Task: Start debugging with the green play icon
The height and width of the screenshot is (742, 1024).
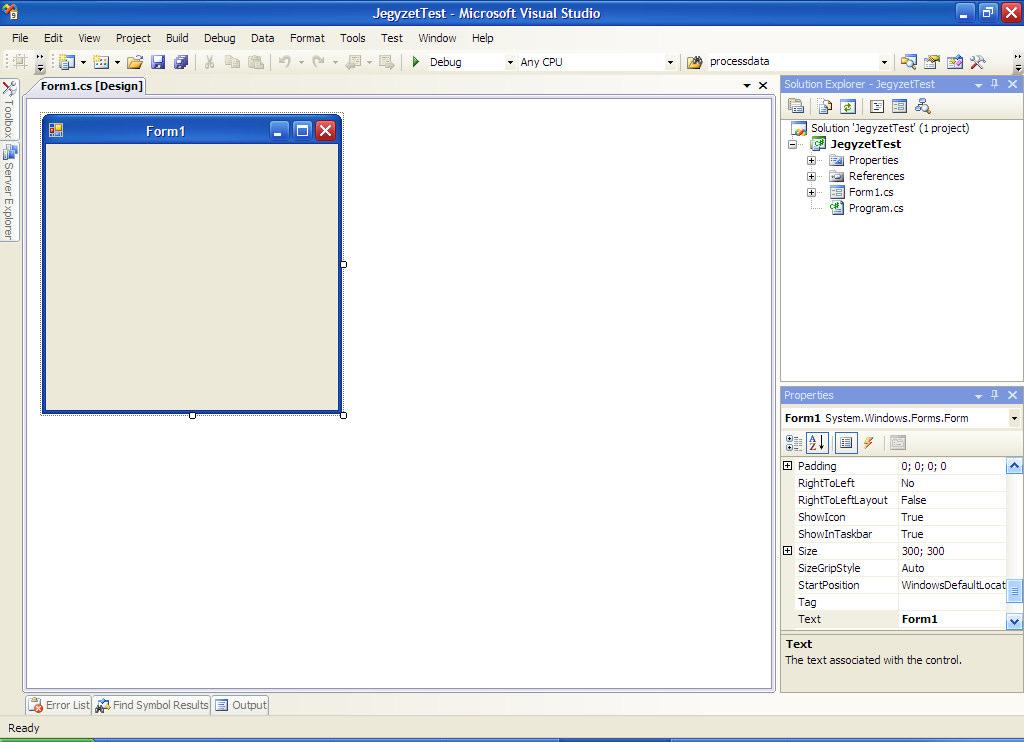Action: (415, 62)
